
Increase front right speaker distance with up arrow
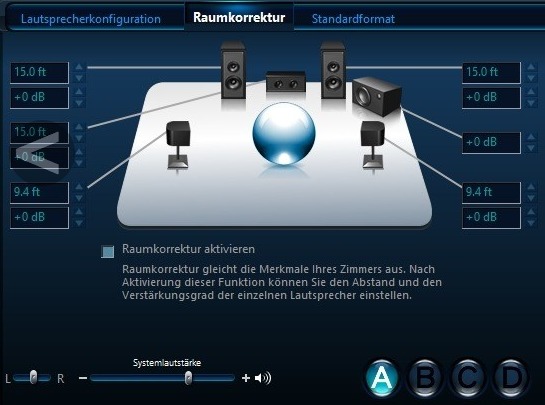(531, 67)
